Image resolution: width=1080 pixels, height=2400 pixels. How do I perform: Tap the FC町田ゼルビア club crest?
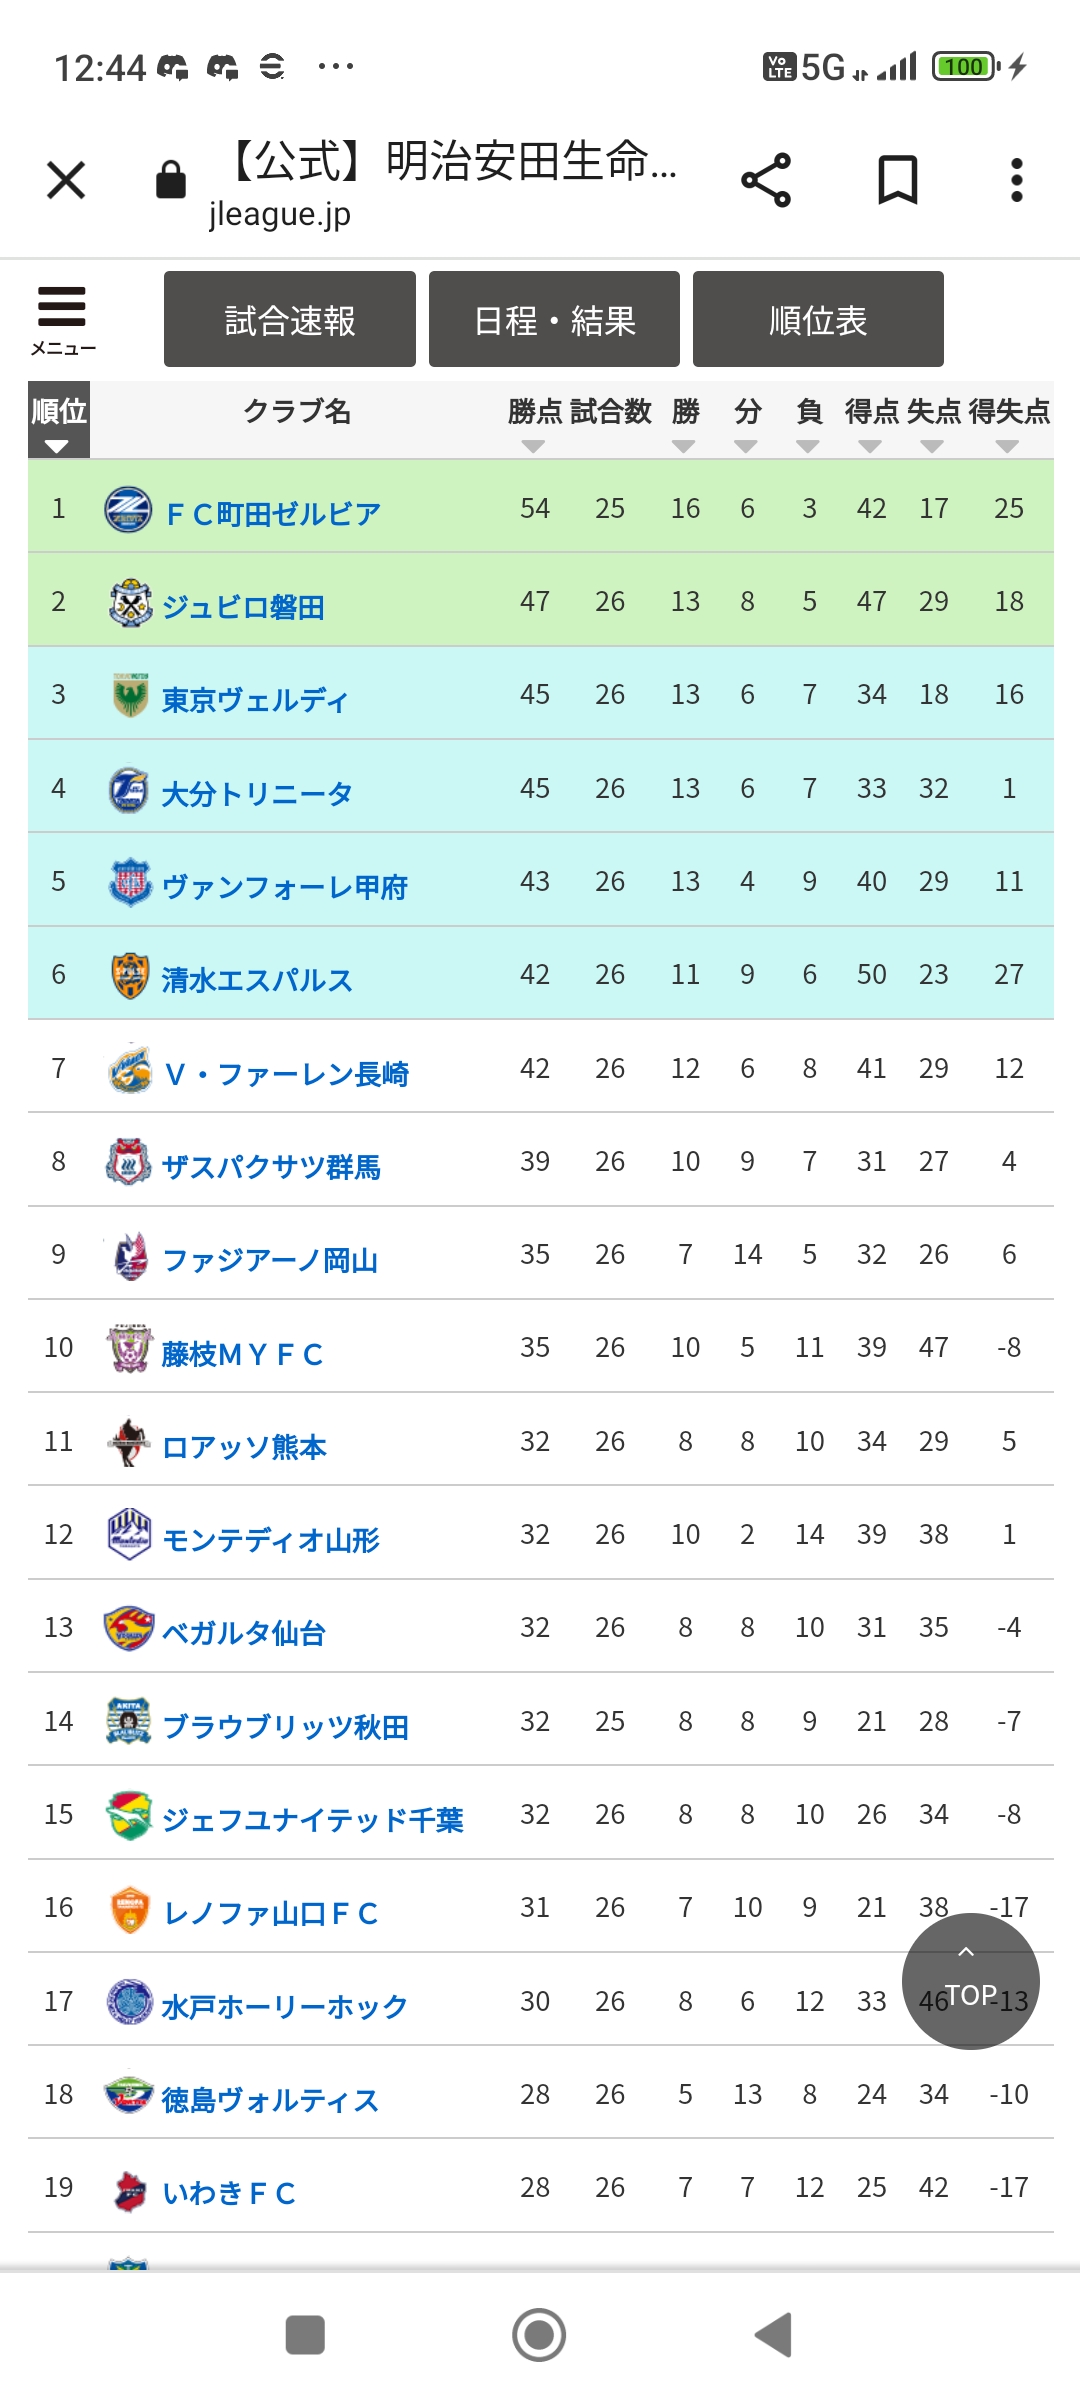[x=128, y=509]
